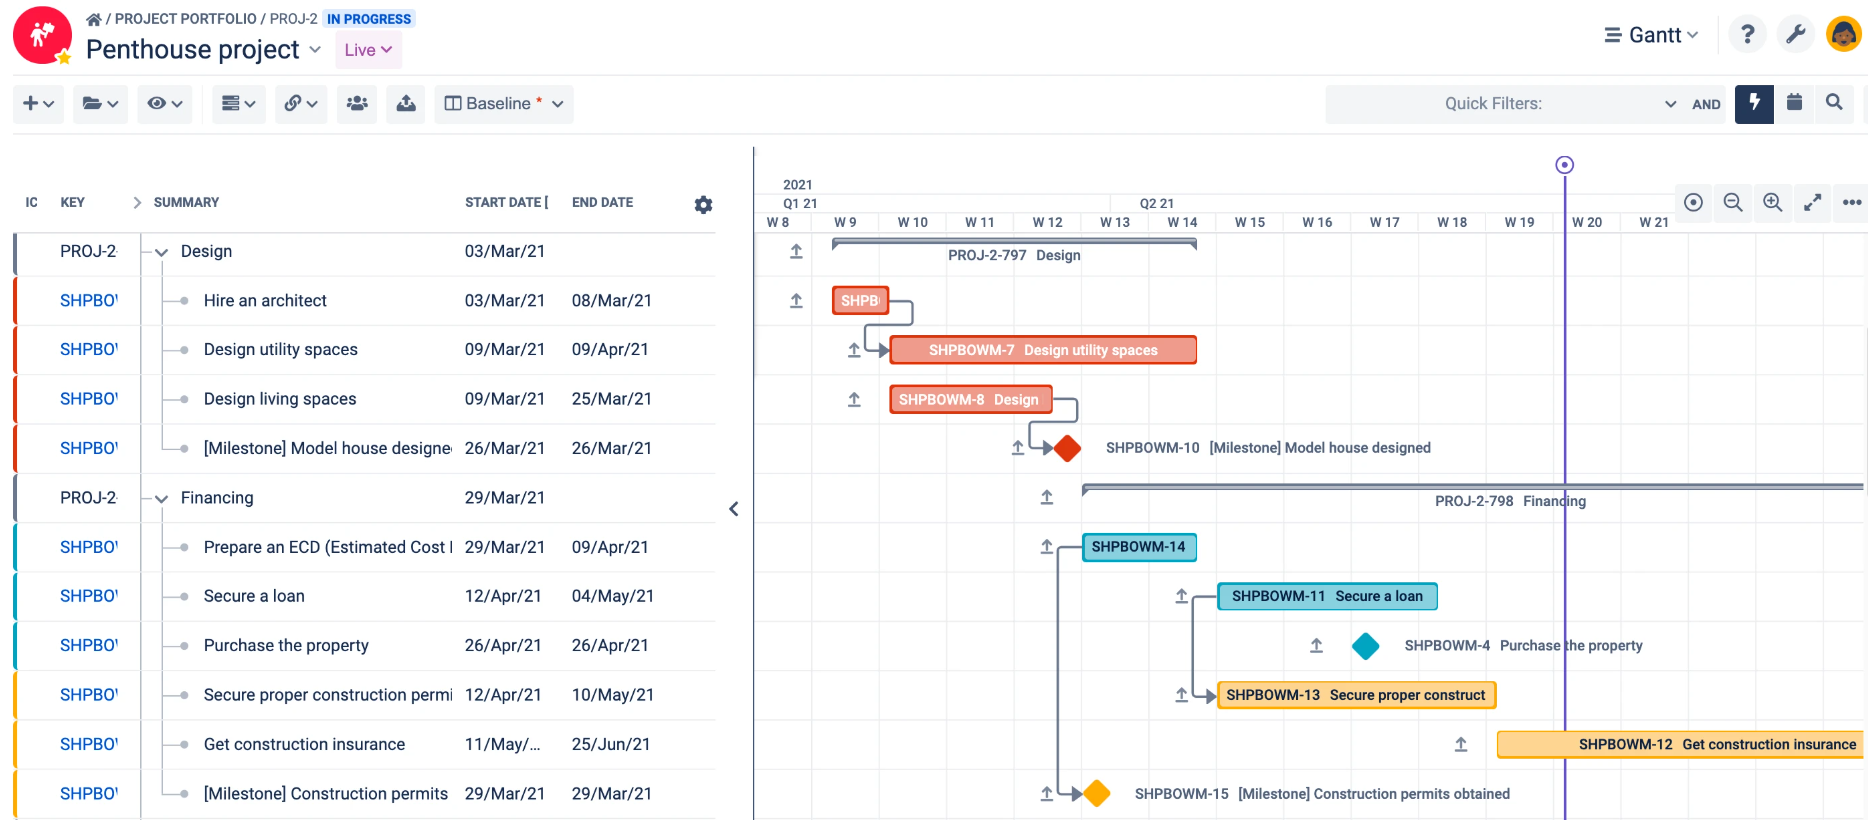Screen dimensions: 1868x820
Task: Open the calendar icon beside quick filters
Action: pos(1794,103)
